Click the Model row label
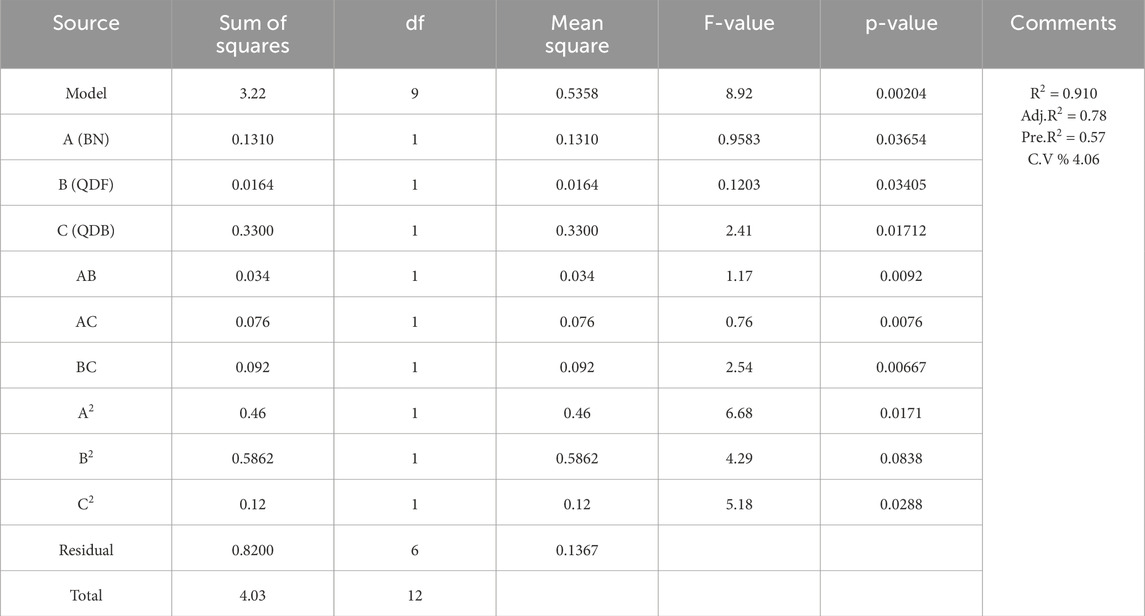1145x616 pixels. (x=86, y=93)
